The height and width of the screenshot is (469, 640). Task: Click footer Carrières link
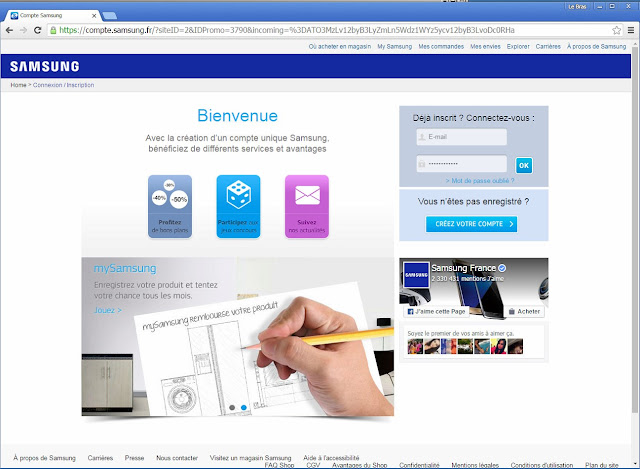[100, 458]
